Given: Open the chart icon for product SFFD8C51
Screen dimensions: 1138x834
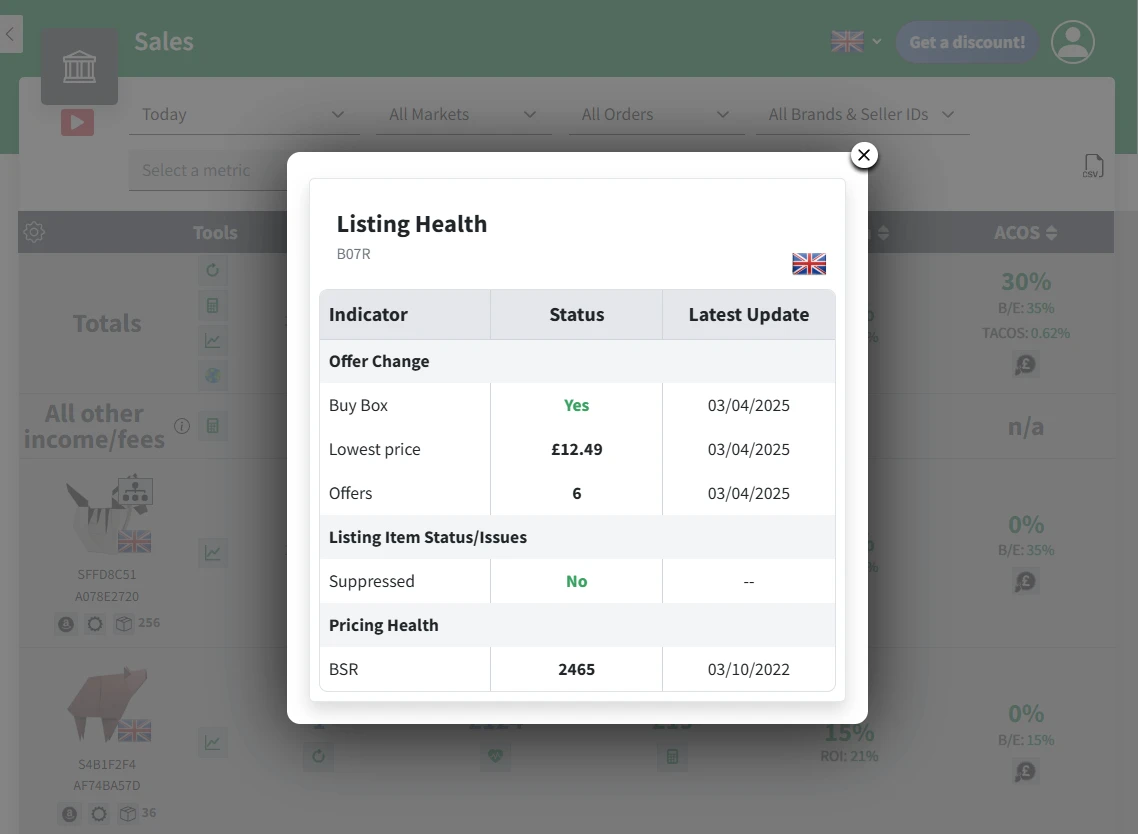Looking at the screenshot, I should (213, 553).
